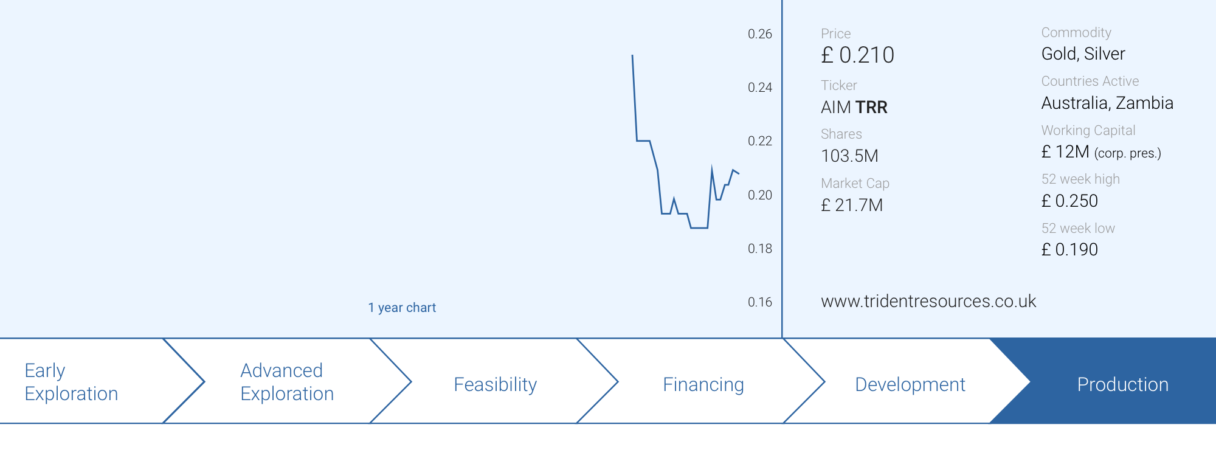Click the Australia, Zambia countries text
The width and height of the screenshot is (1216, 450).
1107,103
